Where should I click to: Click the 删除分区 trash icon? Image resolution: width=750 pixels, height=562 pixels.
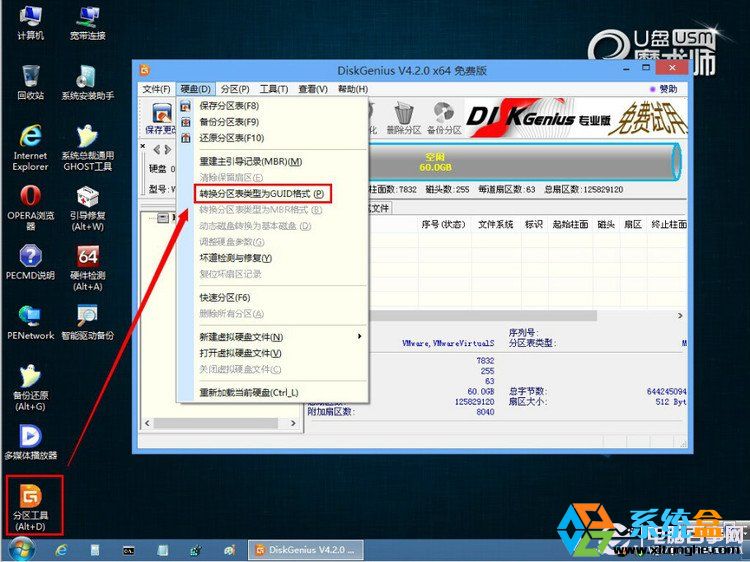pos(403,116)
